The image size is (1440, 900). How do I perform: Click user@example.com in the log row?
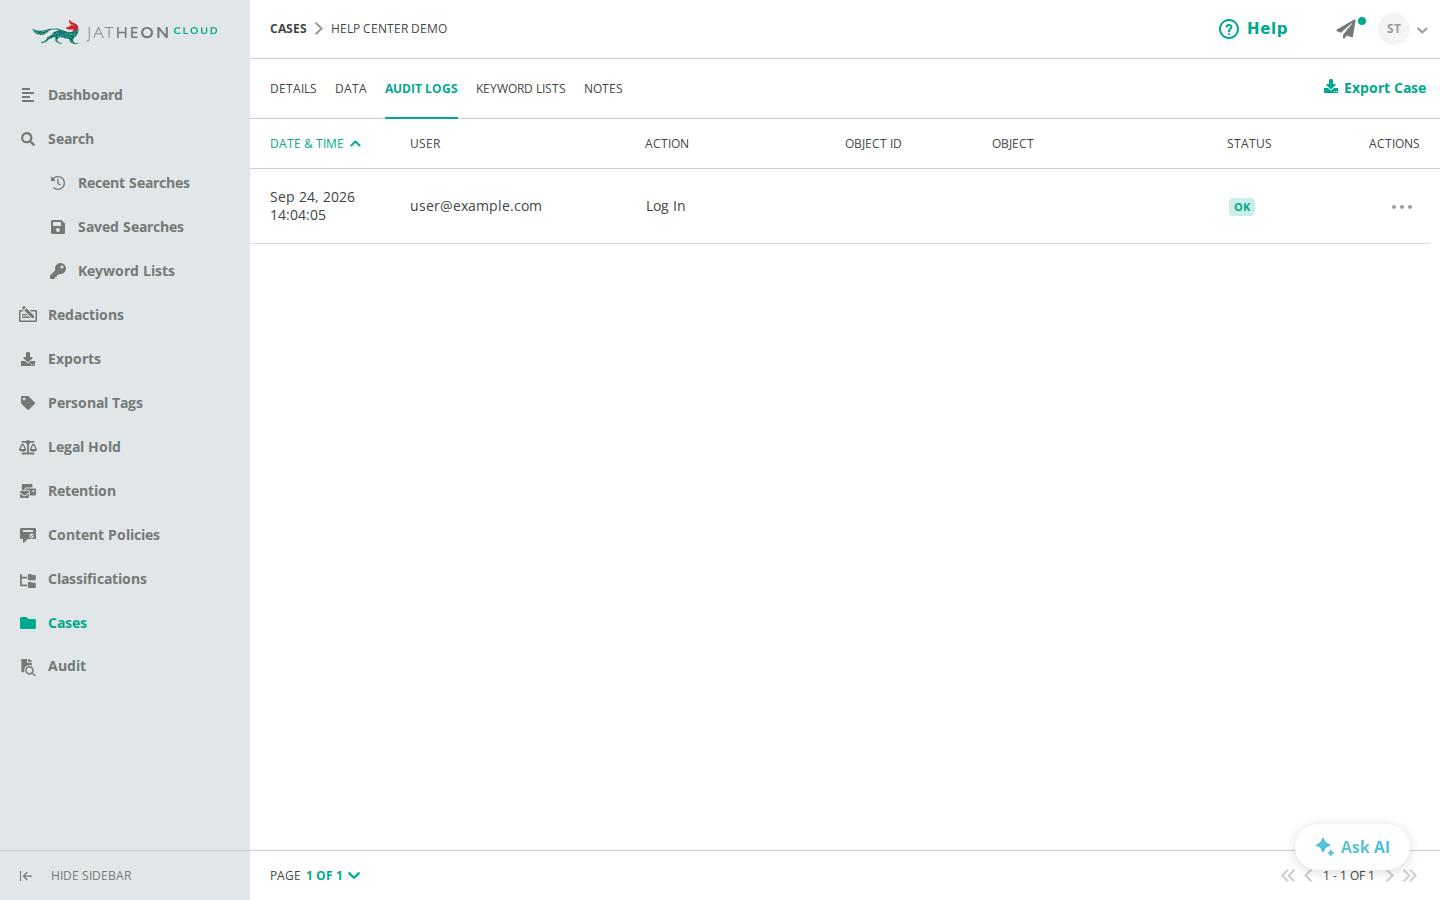(476, 206)
